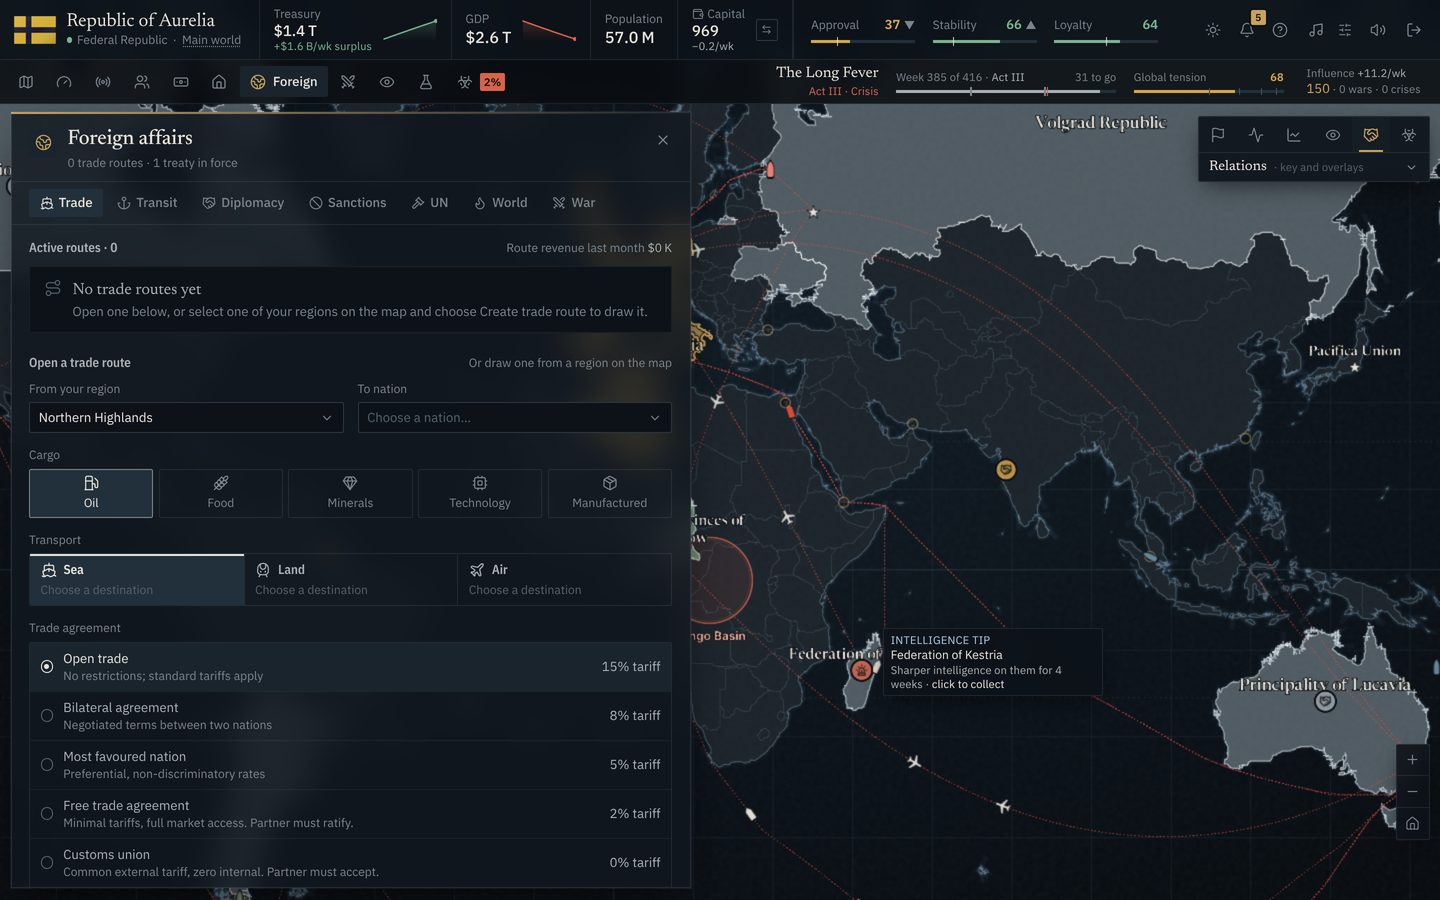Switch to the Diplomacy tab
1440x900 pixels.
point(243,203)
